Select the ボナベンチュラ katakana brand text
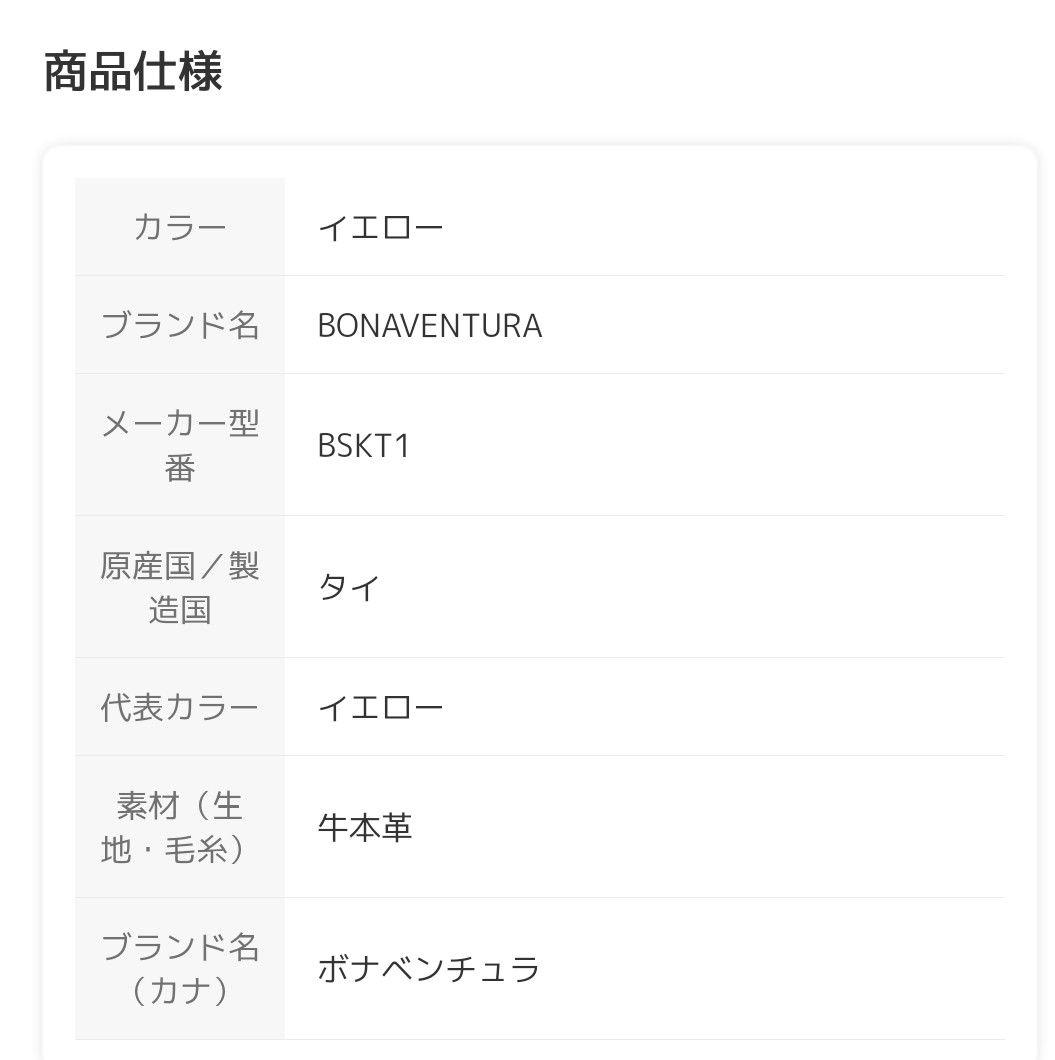The height and width of the screenshot is (1060, 1055). pos(428,969)
